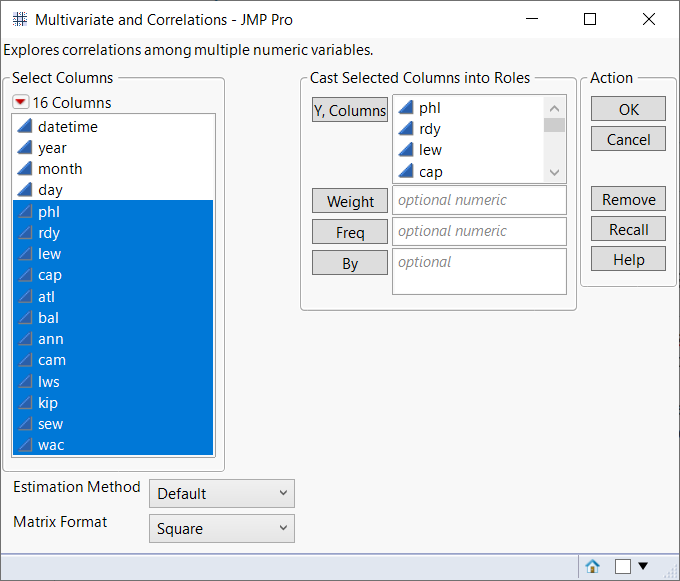Click the cap icon in Y role list
Viewport: 680px width, 581px height.
pyautogui.click(x=405, y=171)
